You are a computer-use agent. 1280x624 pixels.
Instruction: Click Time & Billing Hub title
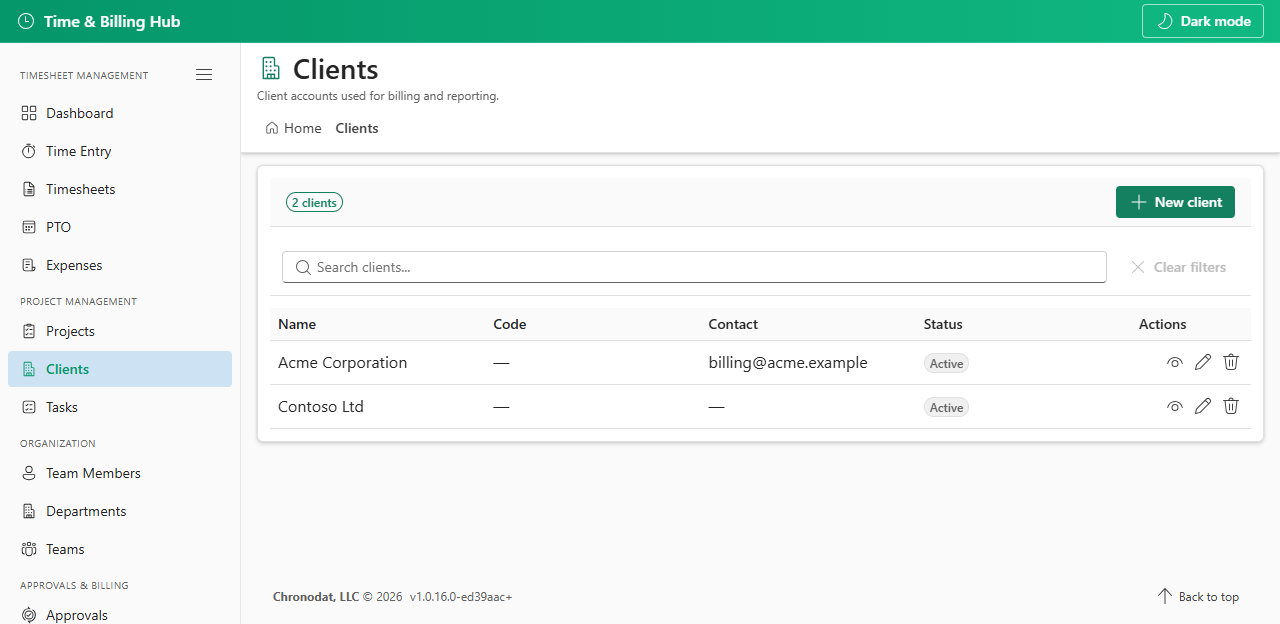click(x=112, y=21)
